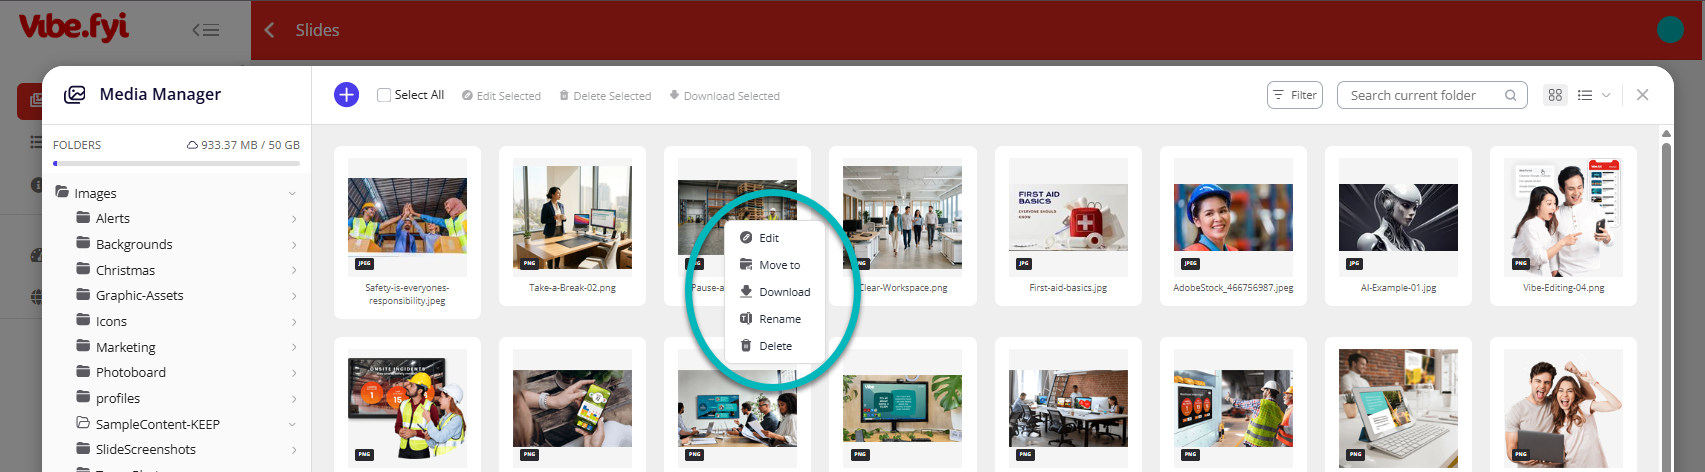Tick the Select All checkbox
The height and width of the screenshot is (472, 1705).
384,95
